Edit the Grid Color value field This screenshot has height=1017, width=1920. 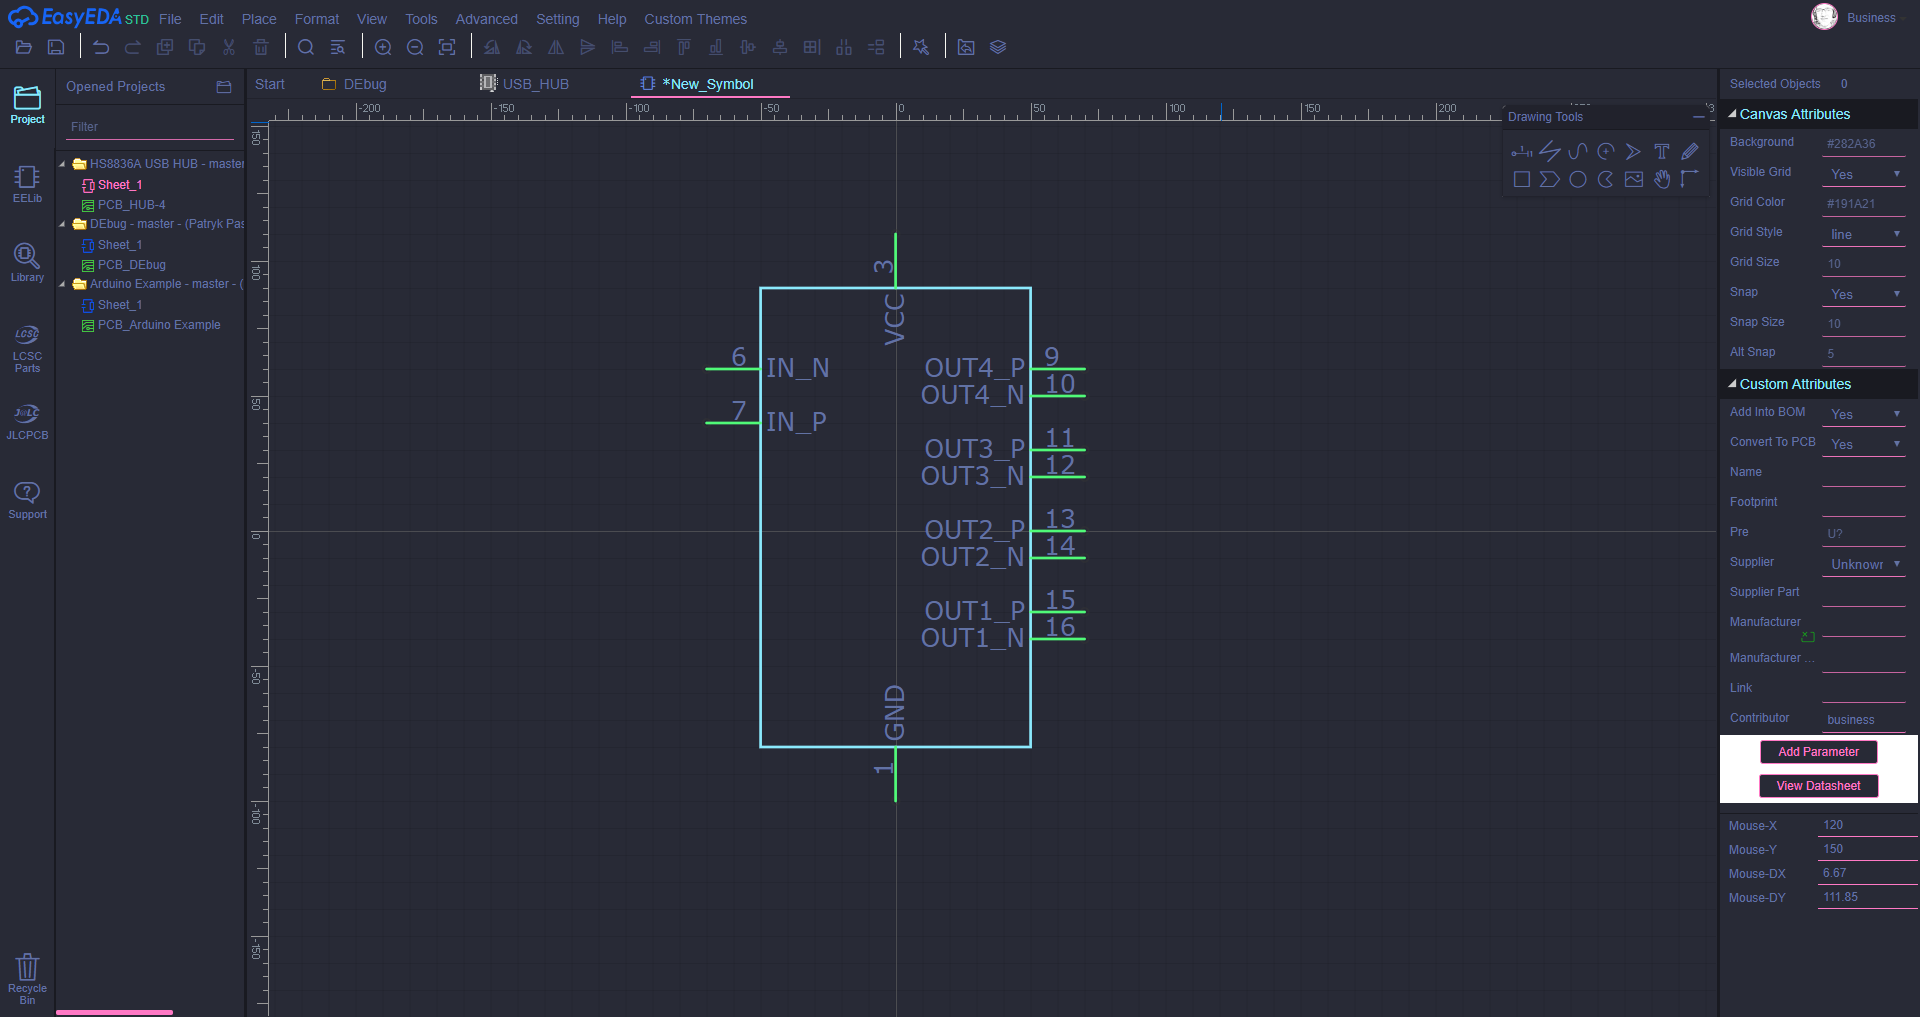[1864, 204]
